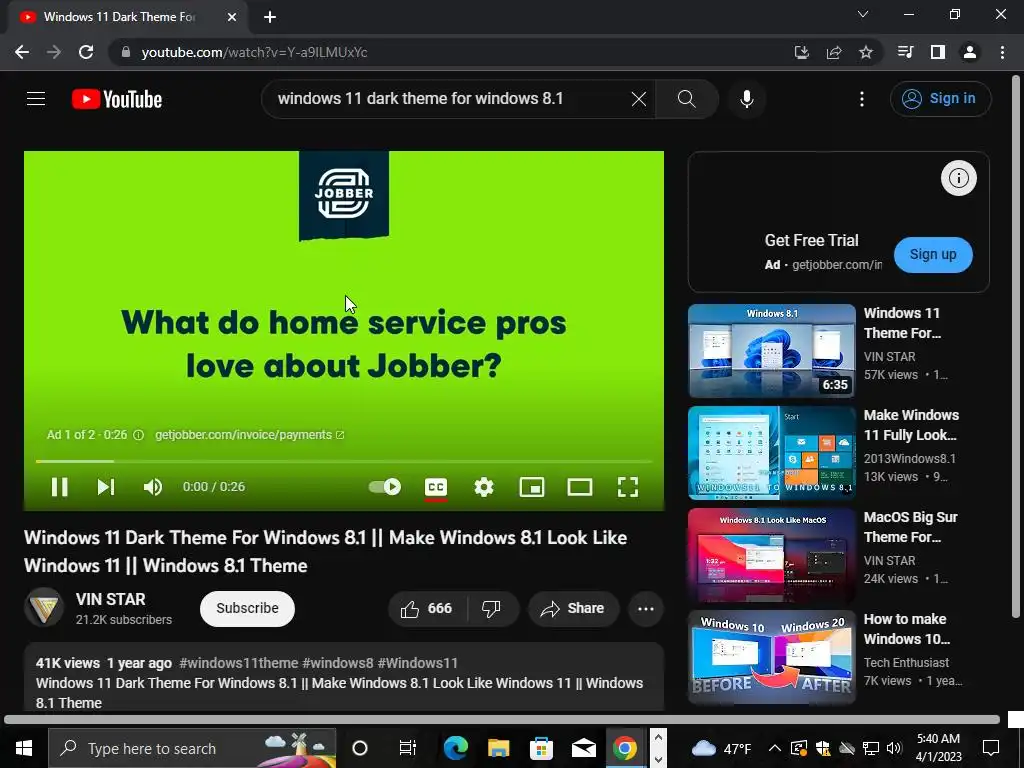Open VIN STAR channel avatar
Viewport: 1024px width, 768px height.
click(44, 608)
